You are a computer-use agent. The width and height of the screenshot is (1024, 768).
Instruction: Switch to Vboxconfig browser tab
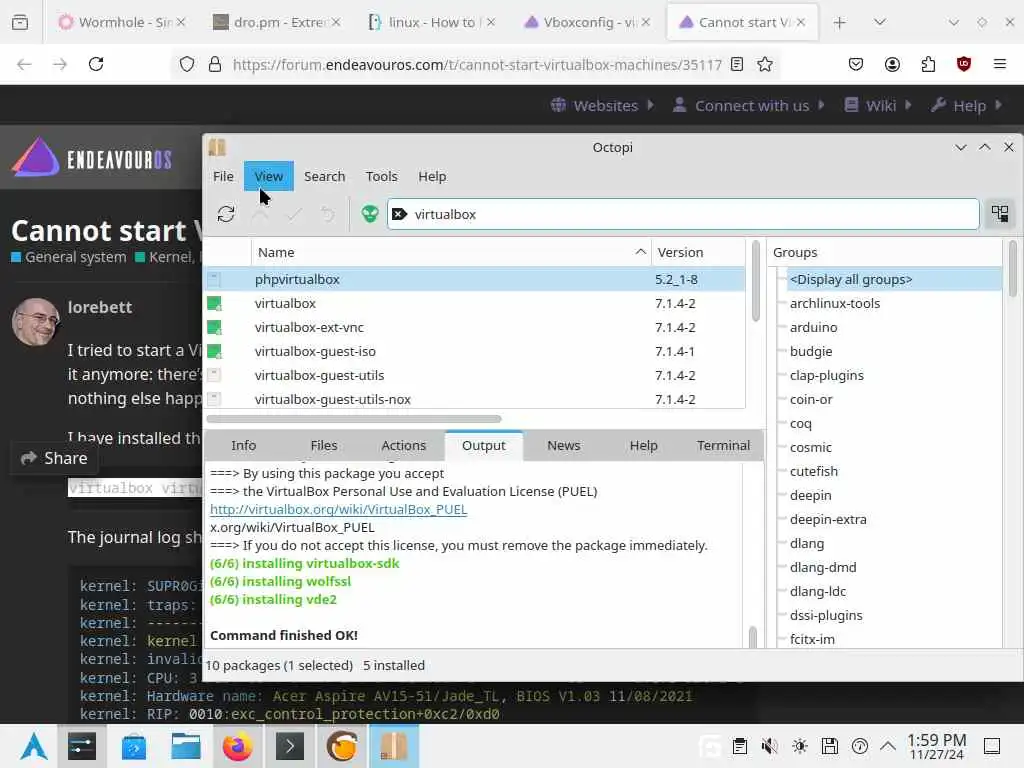(588, 22)
